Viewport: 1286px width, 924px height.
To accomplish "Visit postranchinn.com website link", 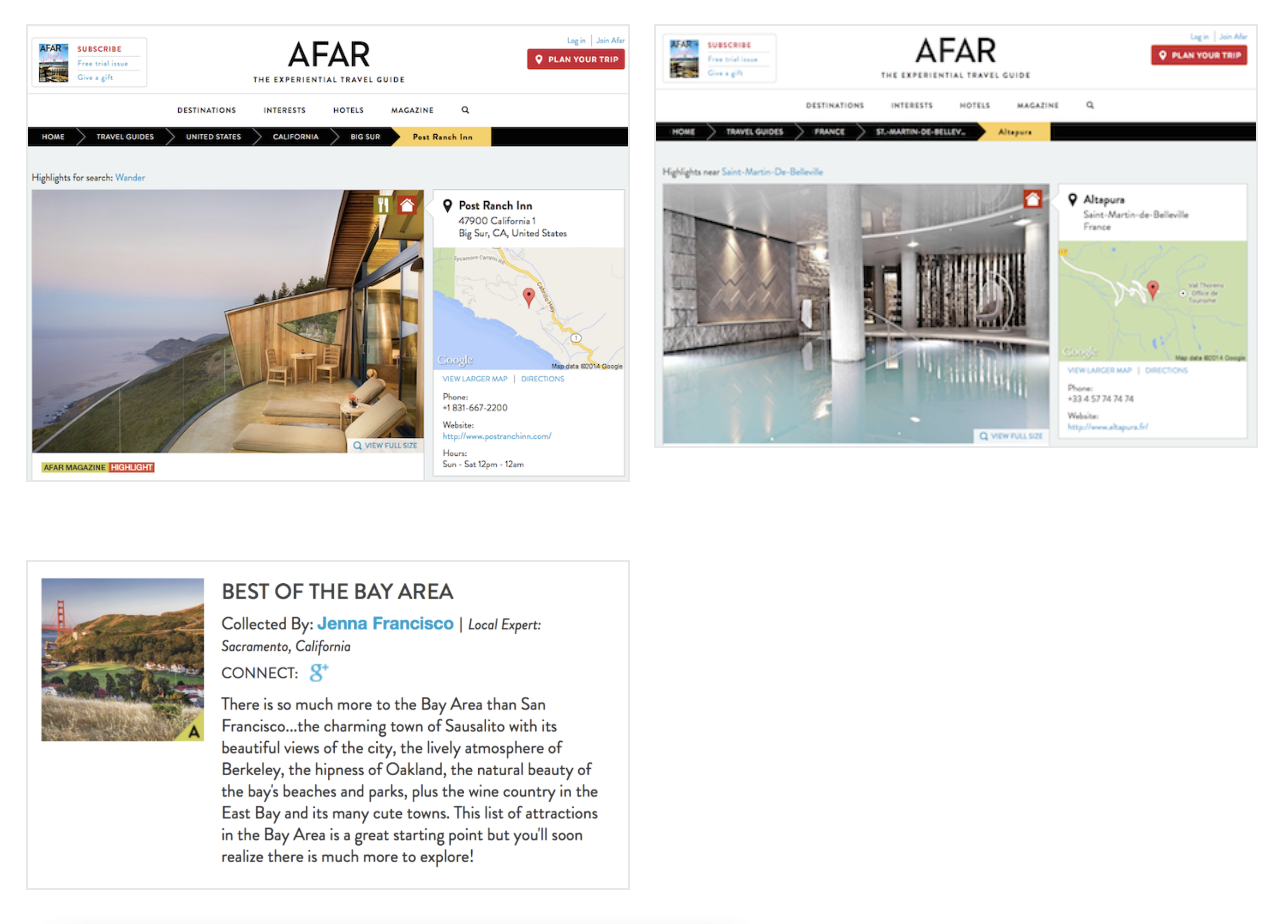I will click(497, 436).
